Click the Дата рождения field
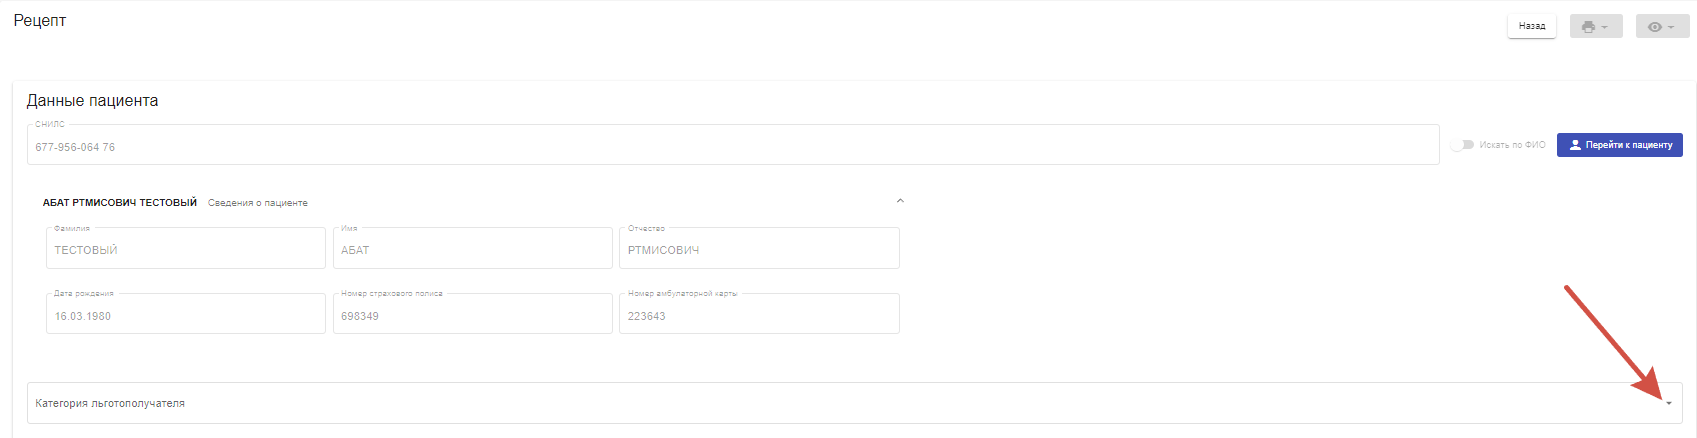 point(186,313)
